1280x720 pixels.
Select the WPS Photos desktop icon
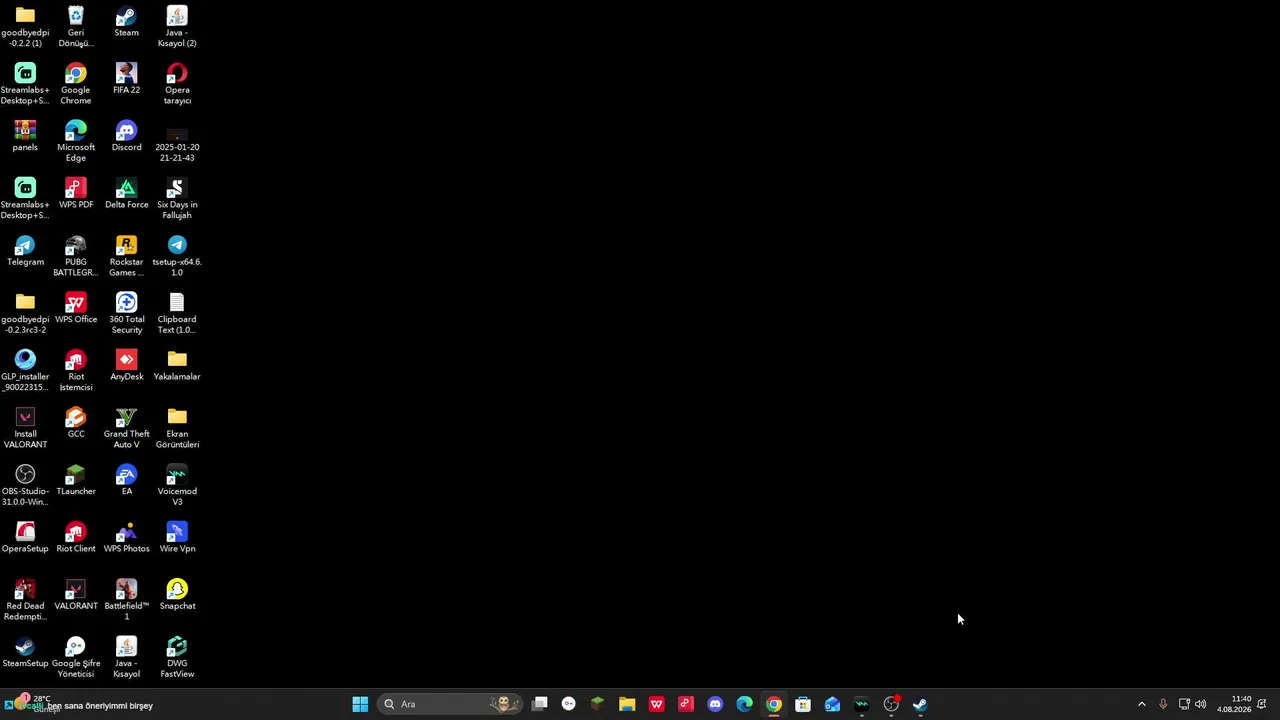[126, 537]
